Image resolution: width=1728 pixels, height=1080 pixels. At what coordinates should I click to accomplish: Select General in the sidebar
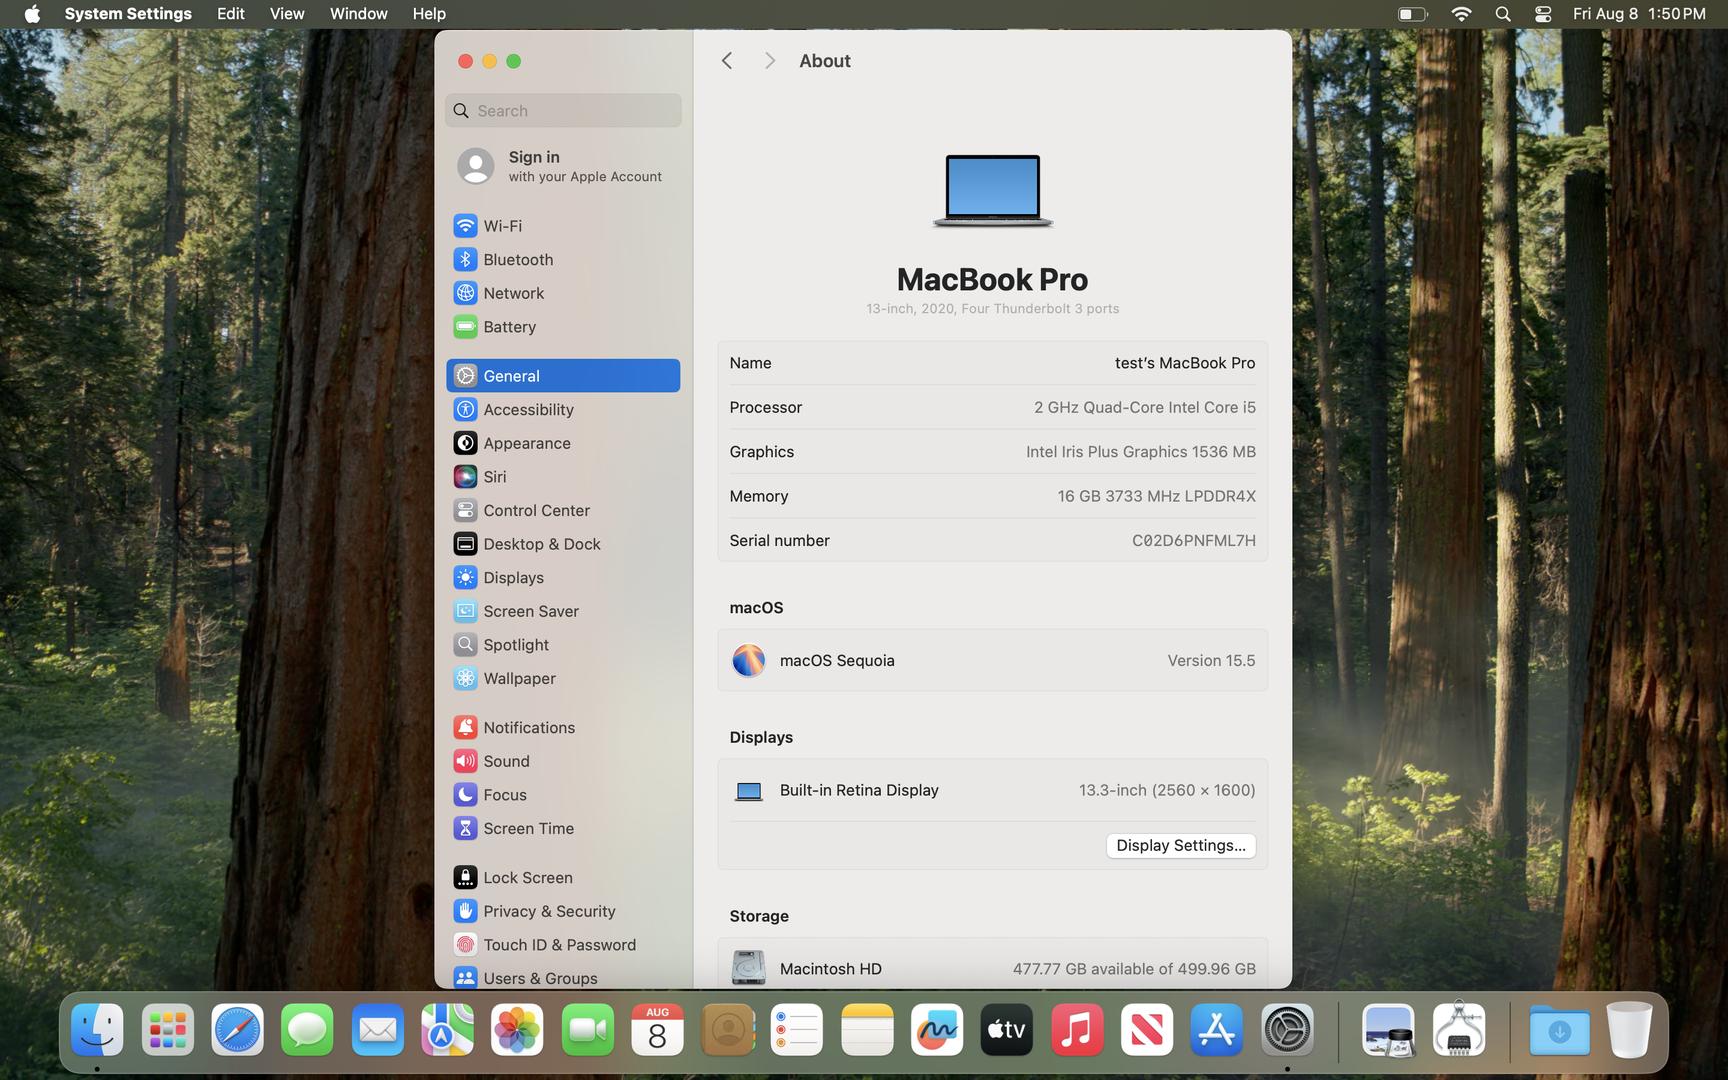point(563,376)
